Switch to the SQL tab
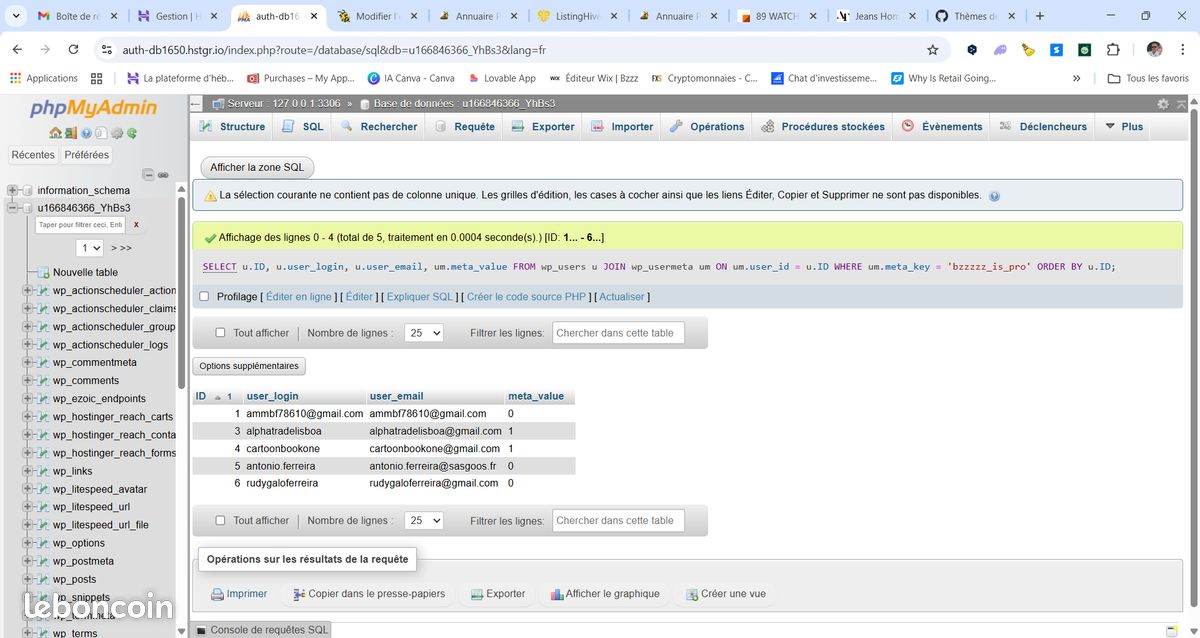 click(302, 126)
